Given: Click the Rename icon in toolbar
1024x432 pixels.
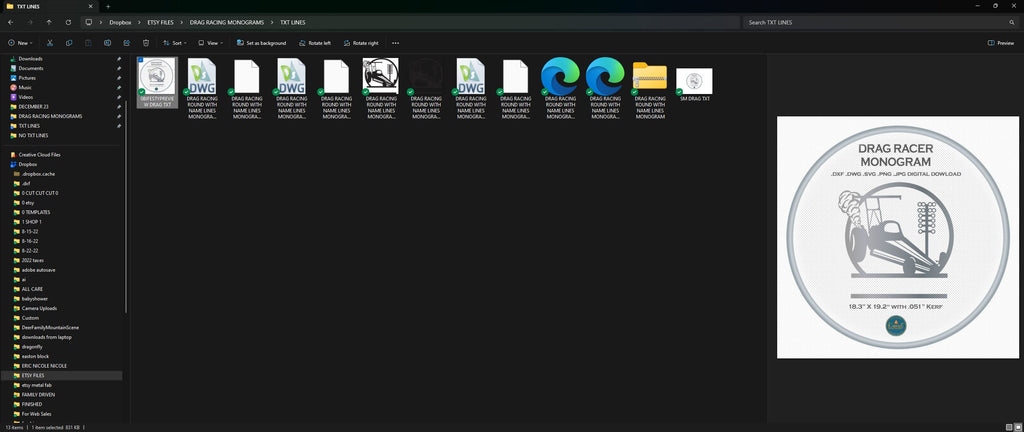Looking at the screenshot, I should pos(108,43).
